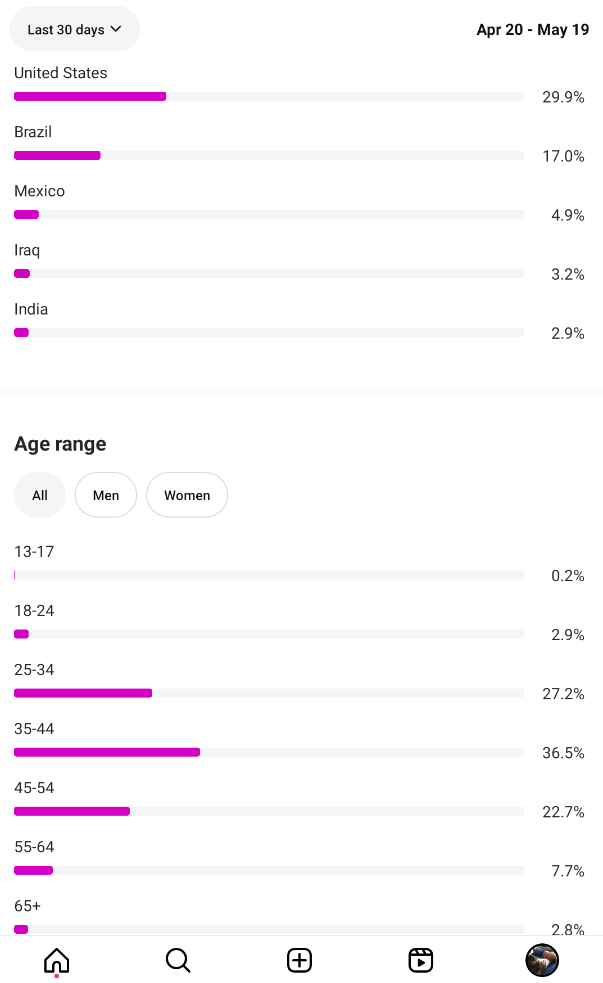Image resolution: width=603 pixels, height=983 pixels.
Task: Click the United States percentage bar
Action: click(269, 97)
